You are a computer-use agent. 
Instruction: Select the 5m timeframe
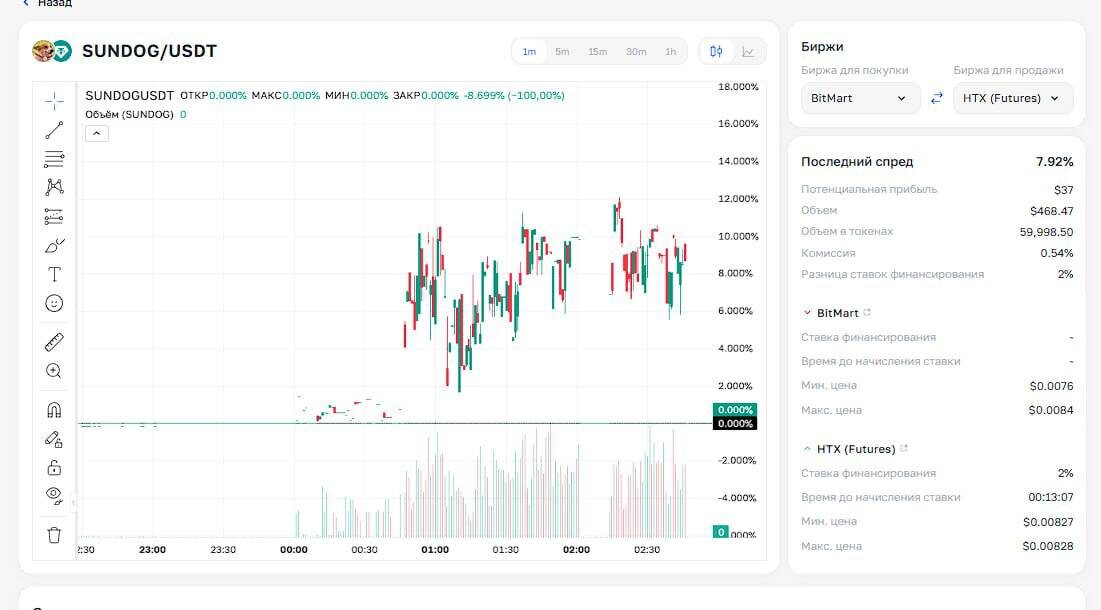pos(562,51)
